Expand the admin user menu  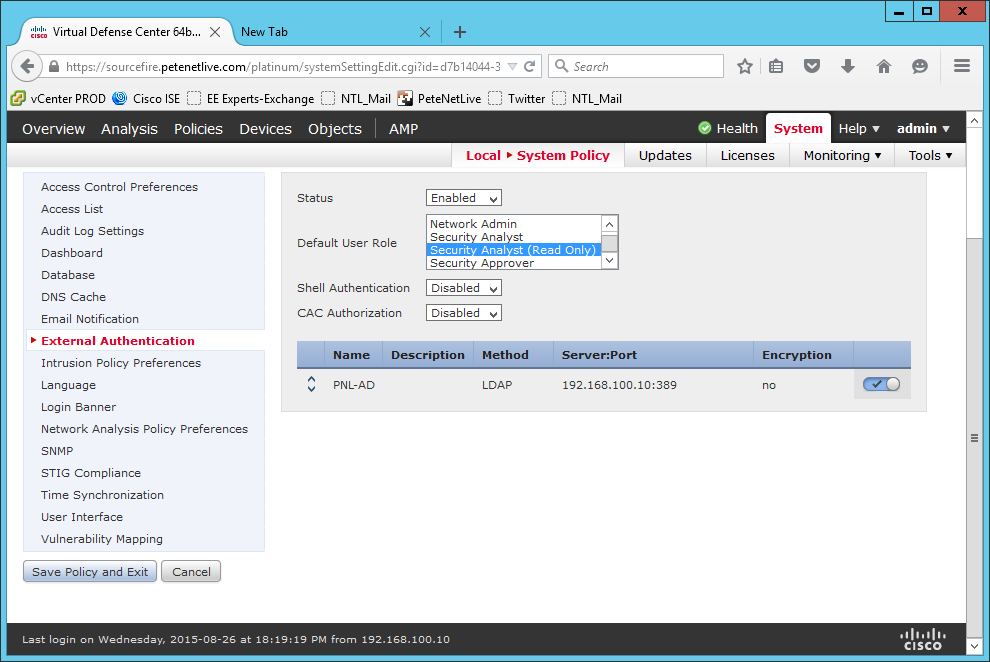[x=923, y=128]
